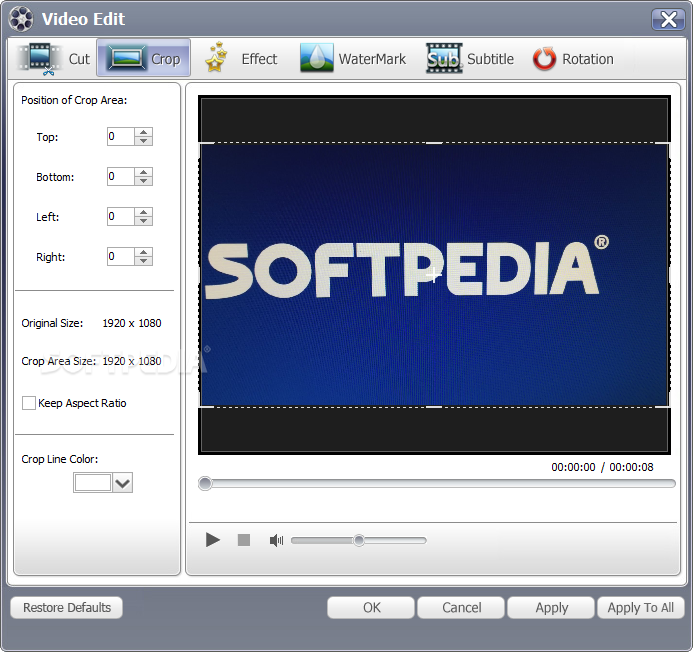Click the Cut label text

click(x=79, y=59)
